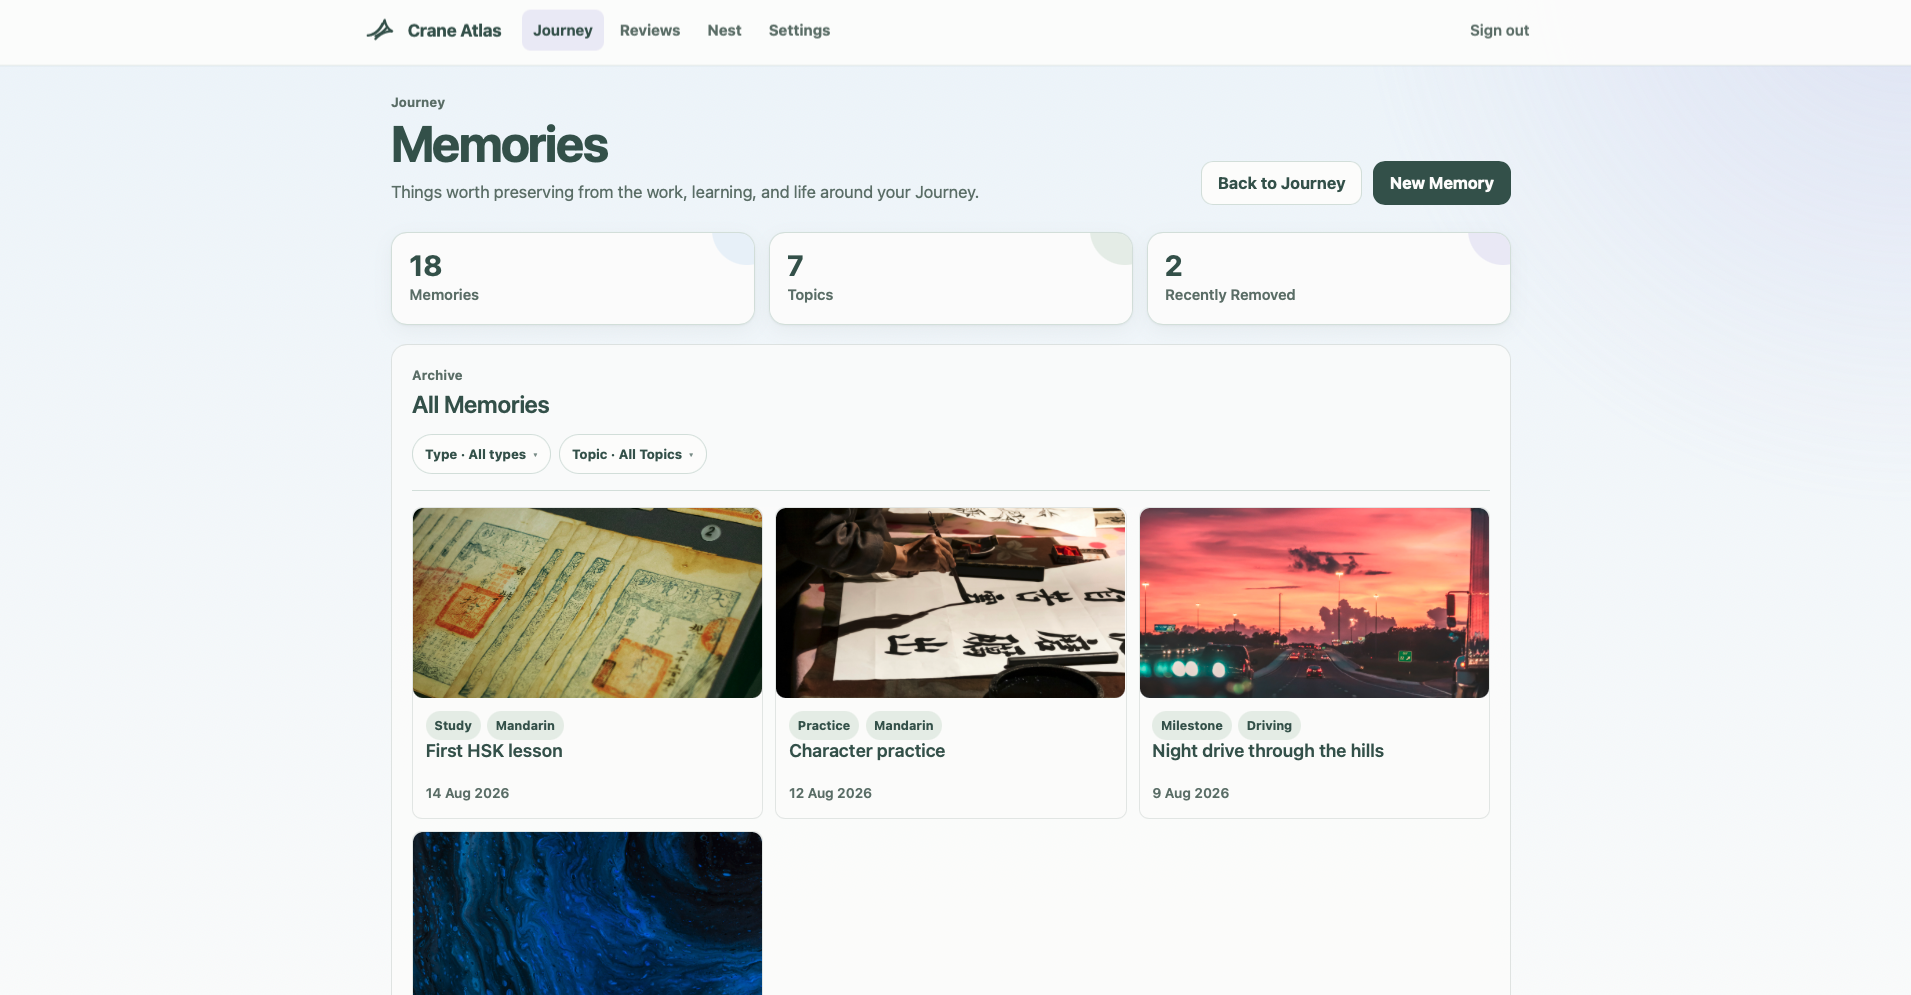This screenshot has width=1911, height=995.
Task: Go to the Nest tab
Action: point(724,30)
